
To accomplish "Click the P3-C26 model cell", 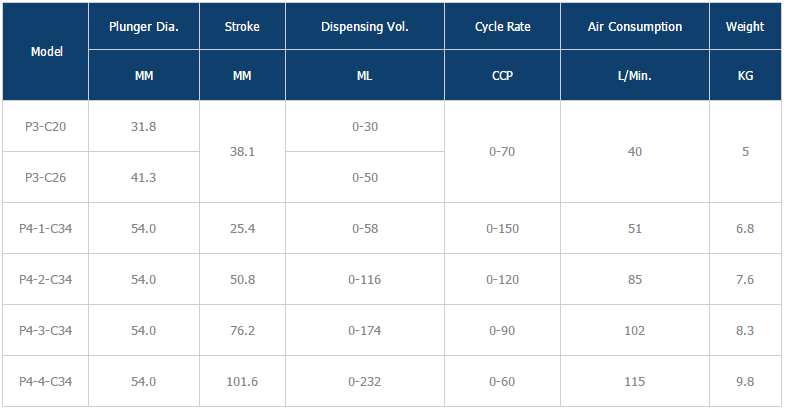I will [46, 178].
